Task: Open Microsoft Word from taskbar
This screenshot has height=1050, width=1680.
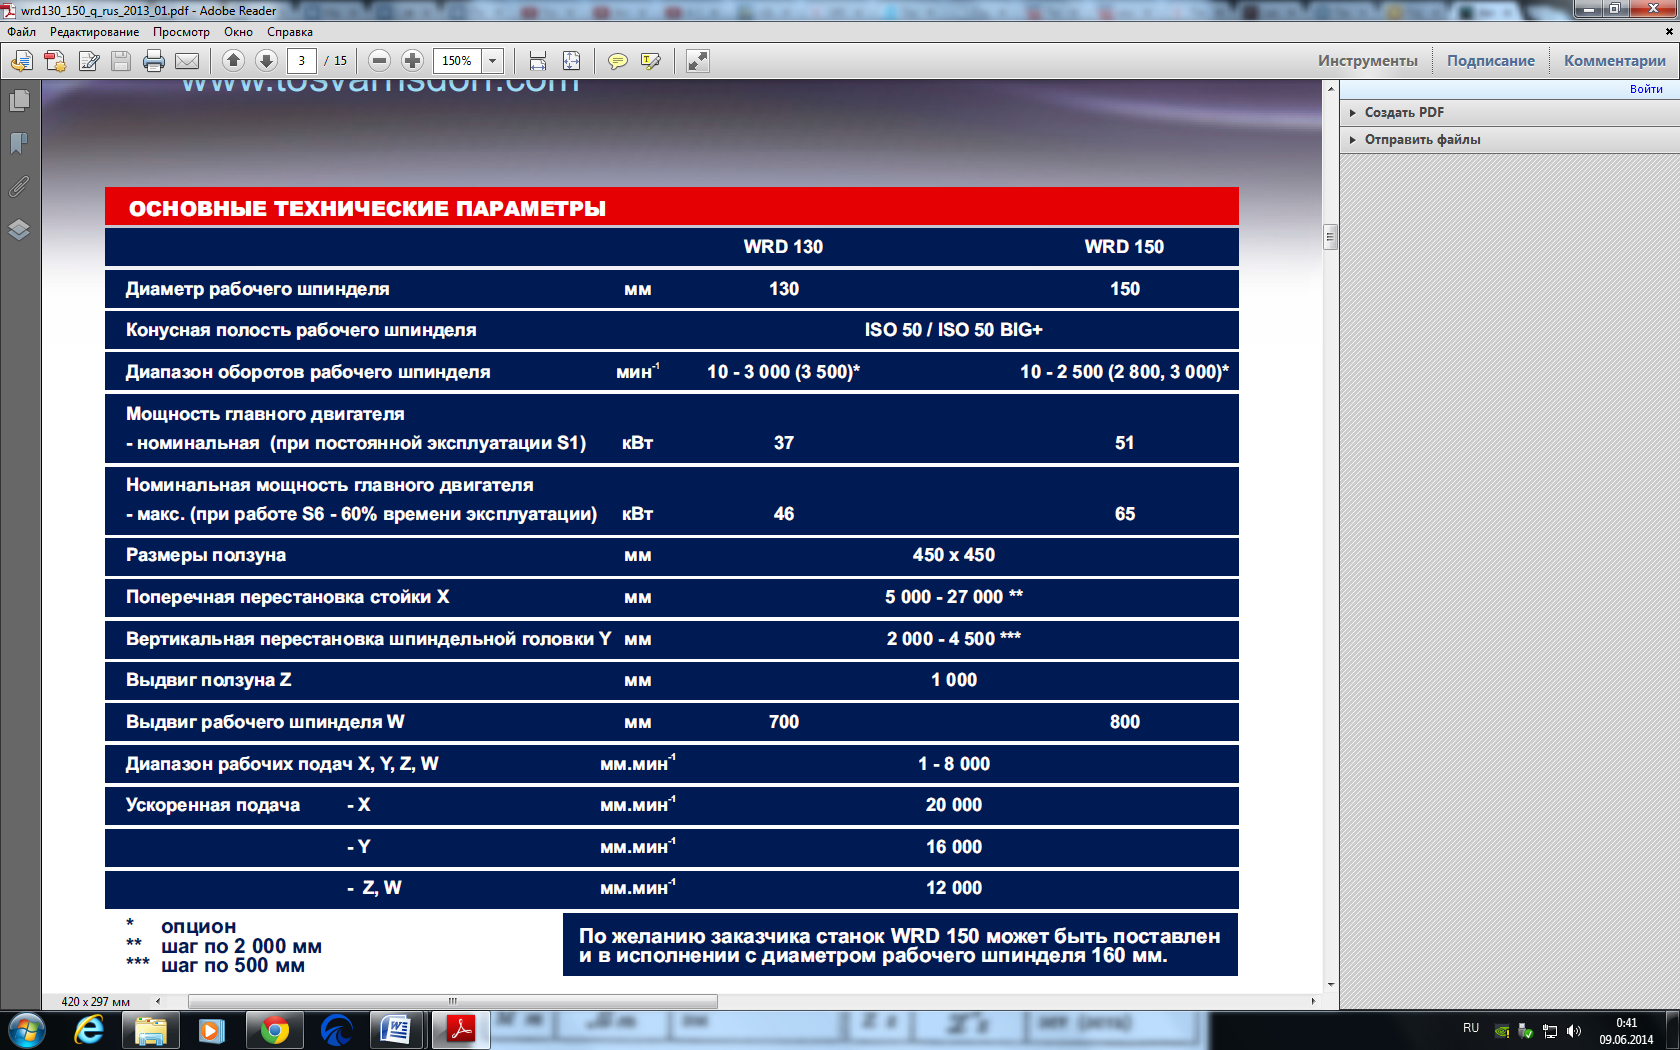Action: [x=397, y=1030]
